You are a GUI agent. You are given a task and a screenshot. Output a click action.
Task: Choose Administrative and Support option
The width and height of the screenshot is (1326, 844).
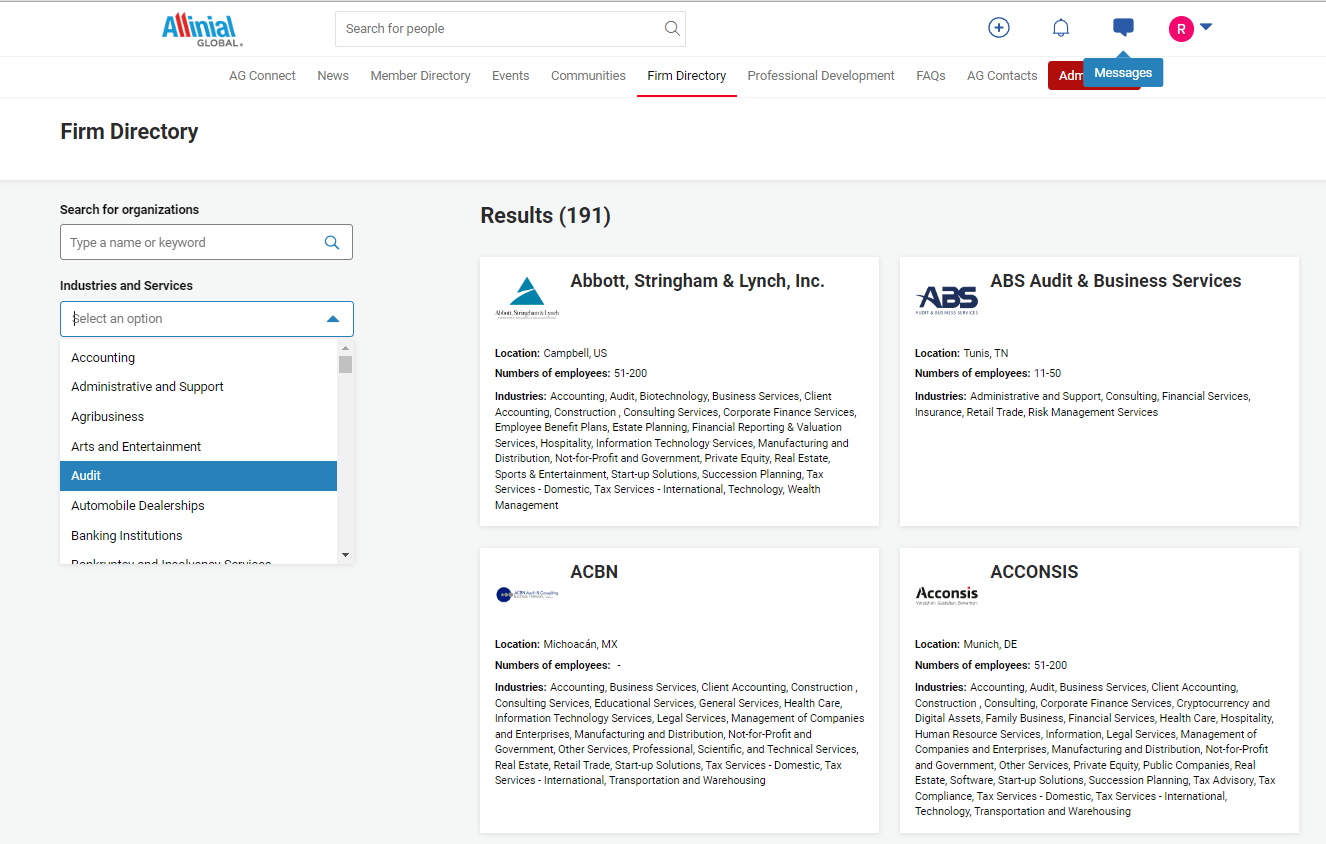point(198,387)
